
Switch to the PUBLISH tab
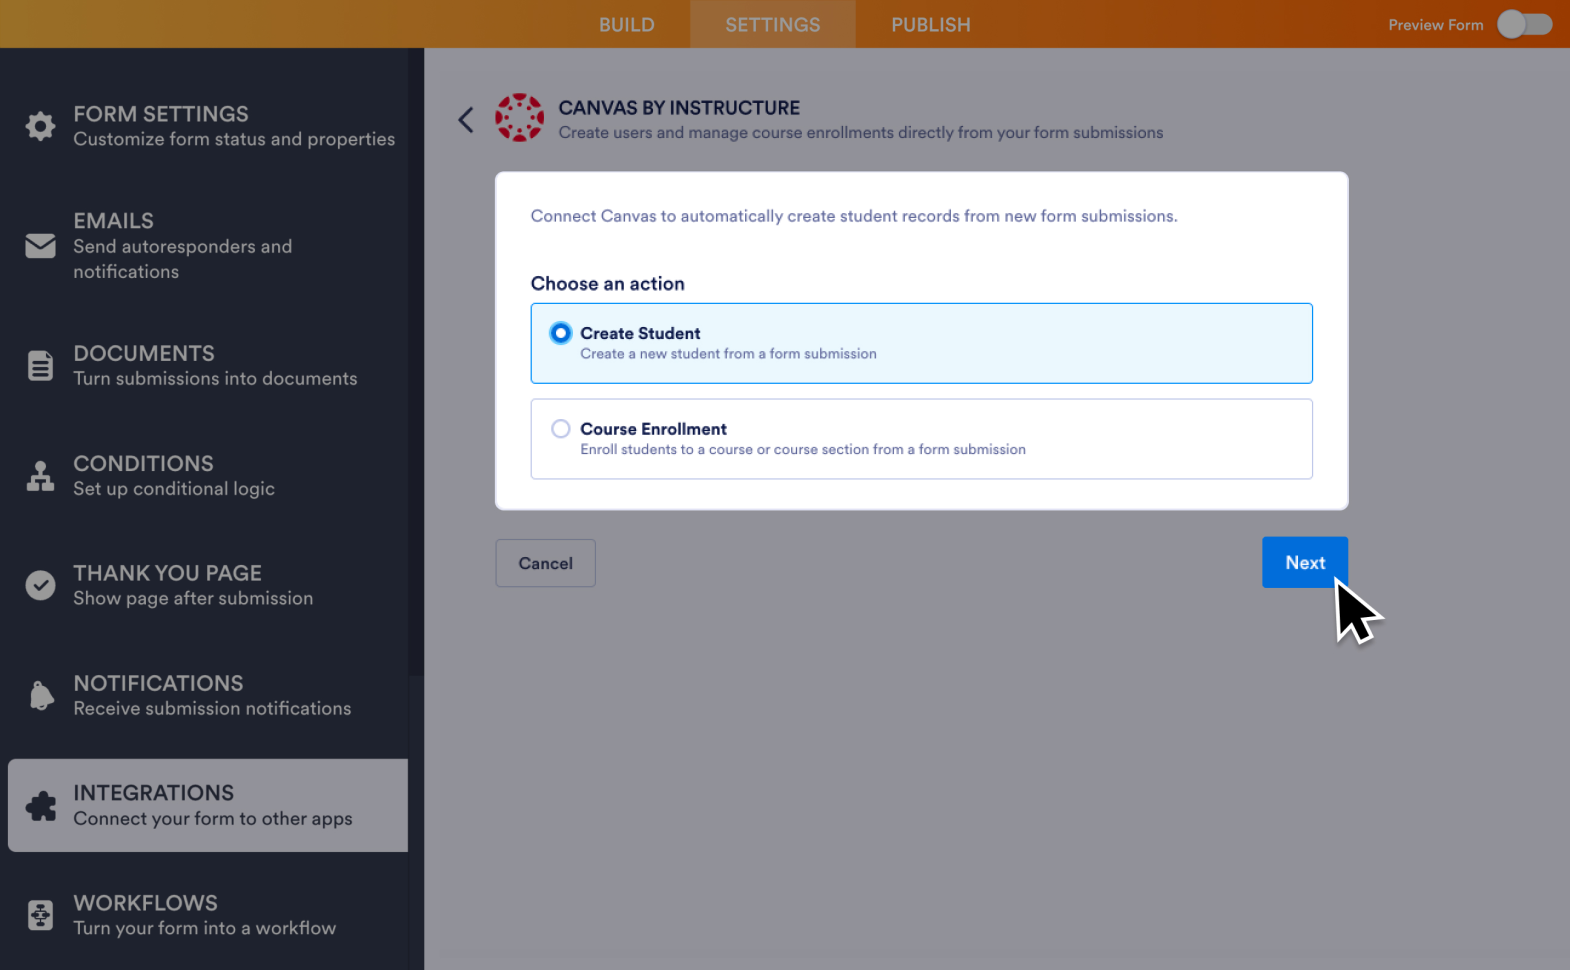tap(931, 24)
